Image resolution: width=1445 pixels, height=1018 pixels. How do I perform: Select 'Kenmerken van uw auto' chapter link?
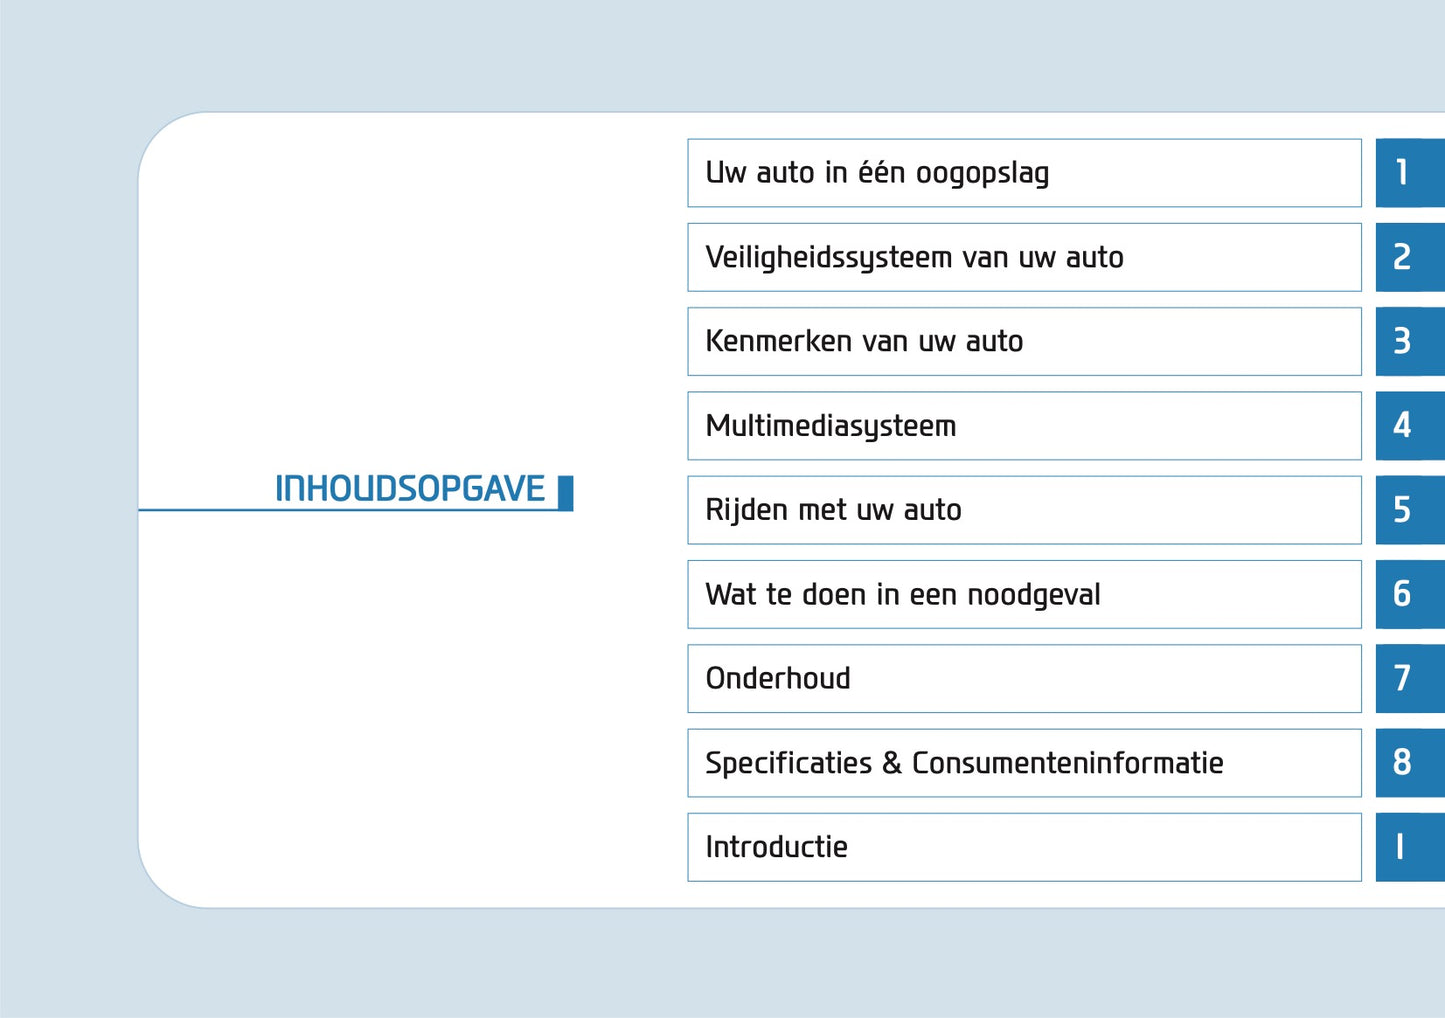[1023, 342]
